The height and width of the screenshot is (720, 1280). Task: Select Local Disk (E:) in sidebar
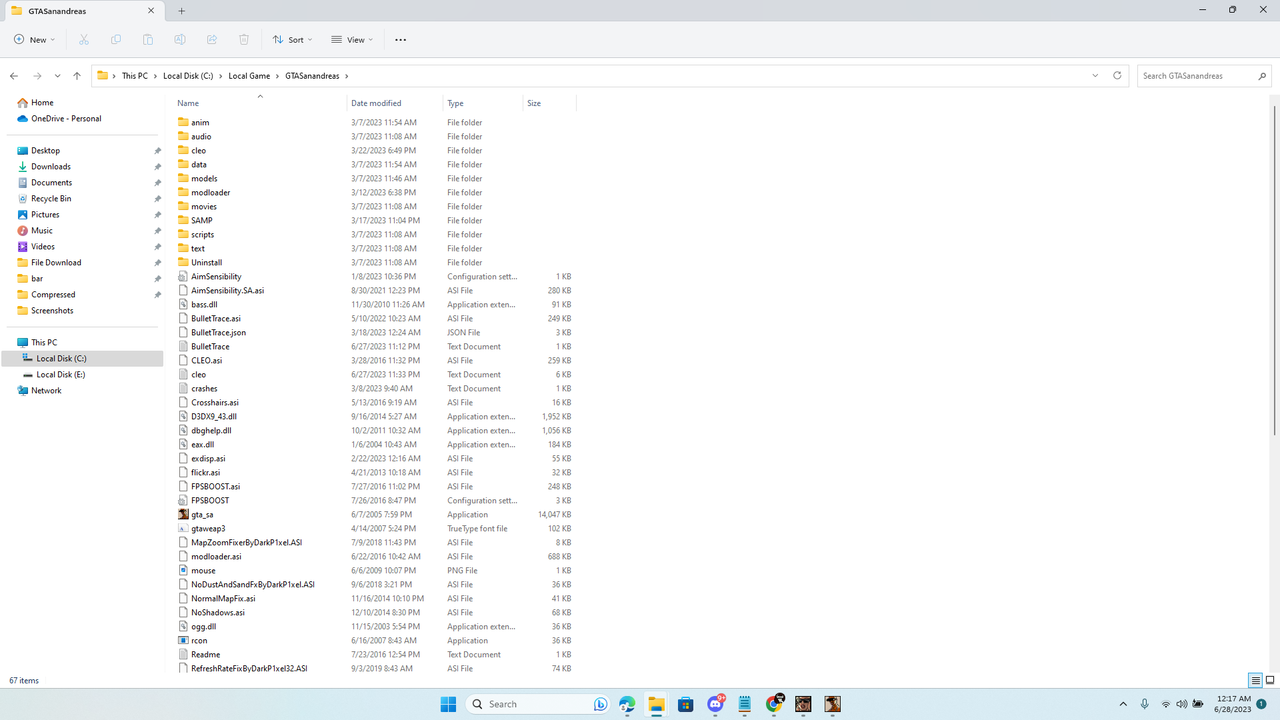(61, 374)
